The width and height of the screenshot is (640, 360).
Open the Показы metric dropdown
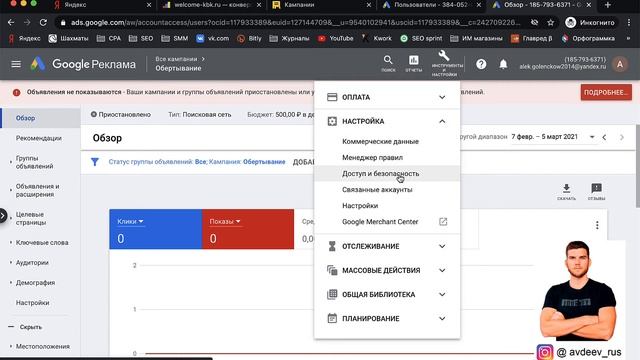pyautogui.click(x=225, y=221)
